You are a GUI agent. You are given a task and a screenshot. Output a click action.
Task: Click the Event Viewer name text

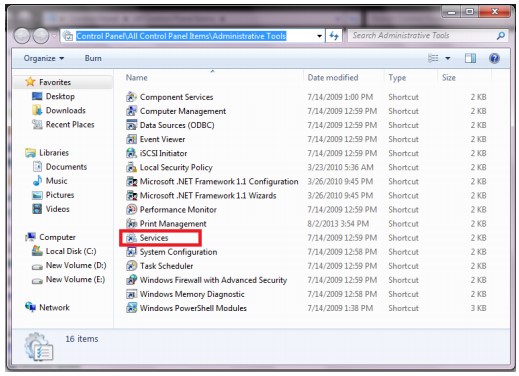coord(162,139)
